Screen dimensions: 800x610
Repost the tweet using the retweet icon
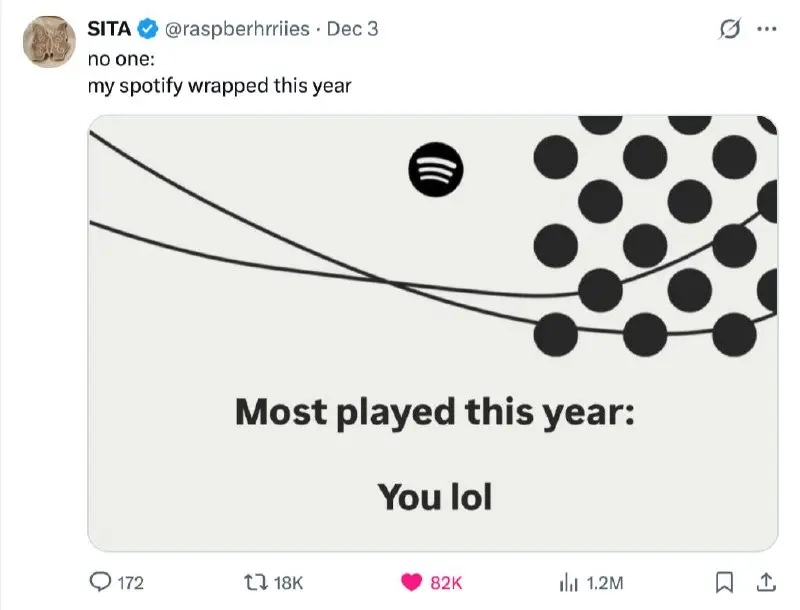tap(253, 582)
